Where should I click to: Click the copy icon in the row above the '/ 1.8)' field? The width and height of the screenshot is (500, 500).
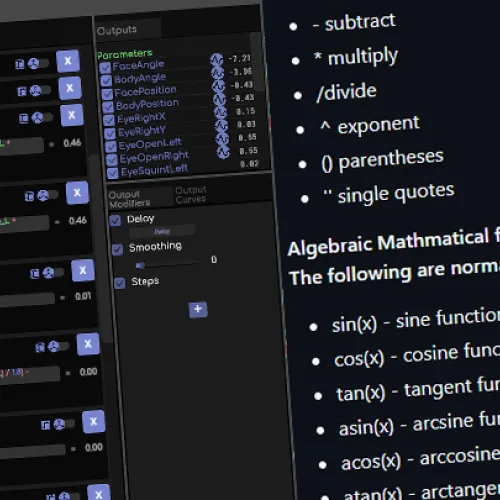pos(40,348)
